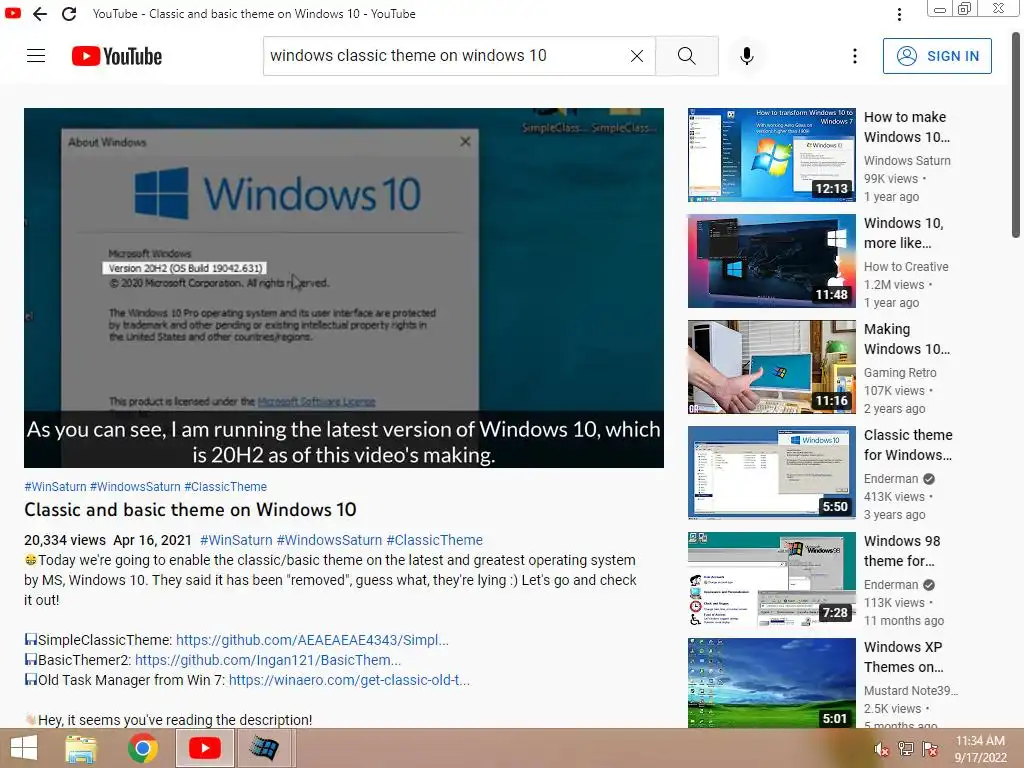Open the BasicThemer2 GitHub link
Image resolution: width=1024 pixels, height=768 pixels.
point(268,660)
